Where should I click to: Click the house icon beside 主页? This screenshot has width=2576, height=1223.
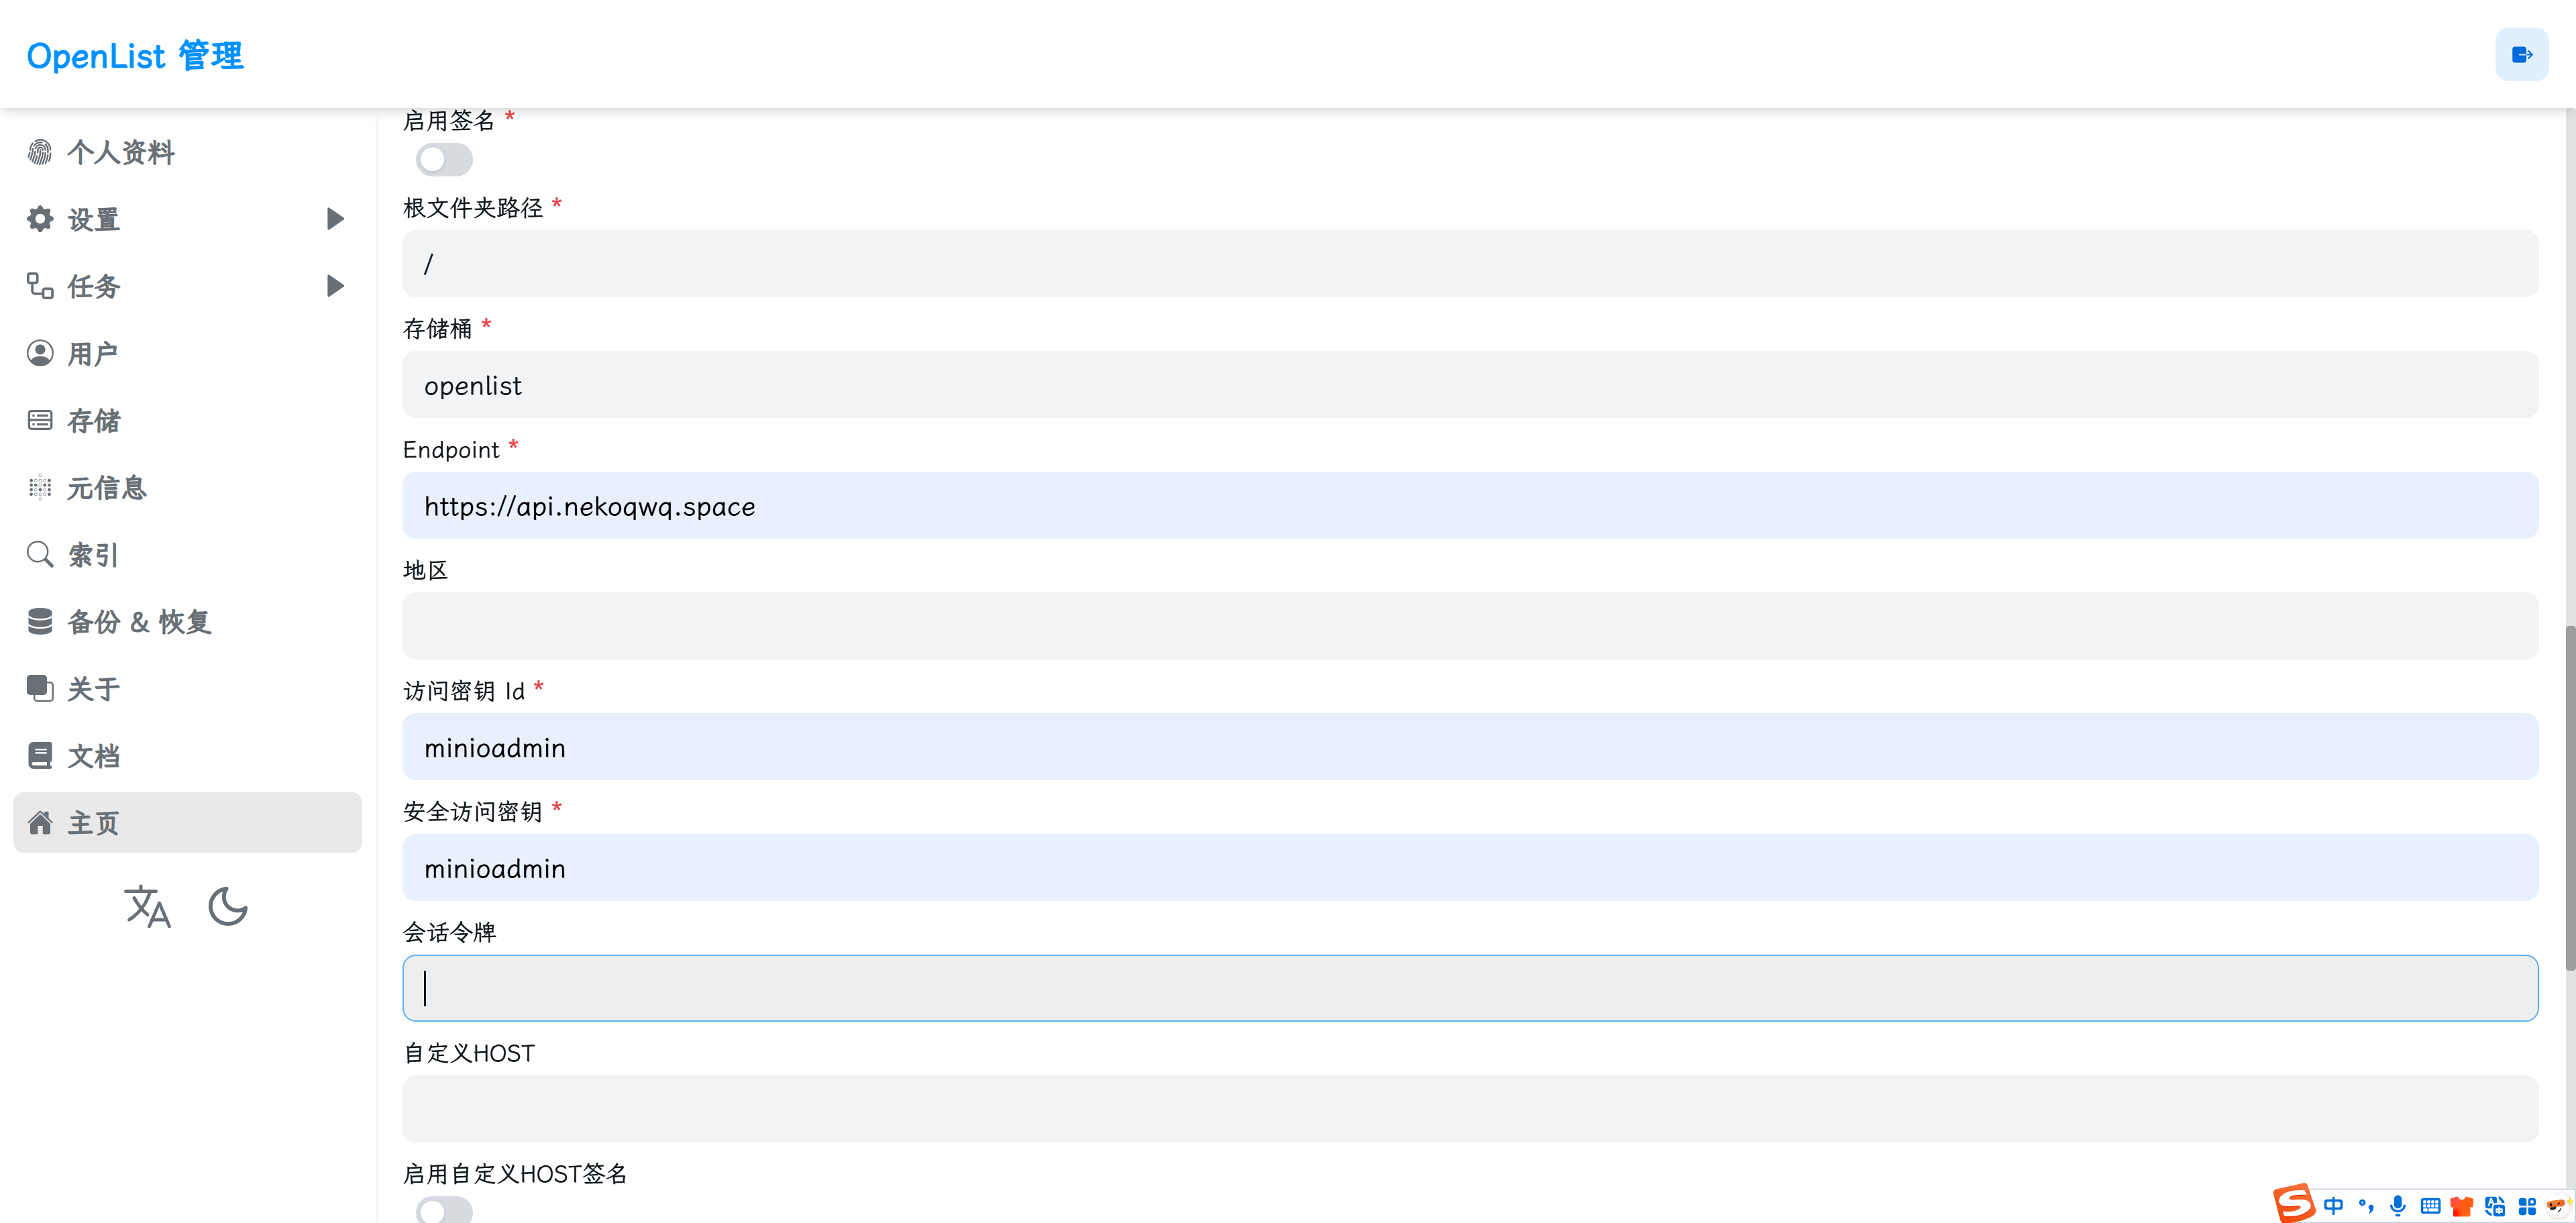[40, 822]
